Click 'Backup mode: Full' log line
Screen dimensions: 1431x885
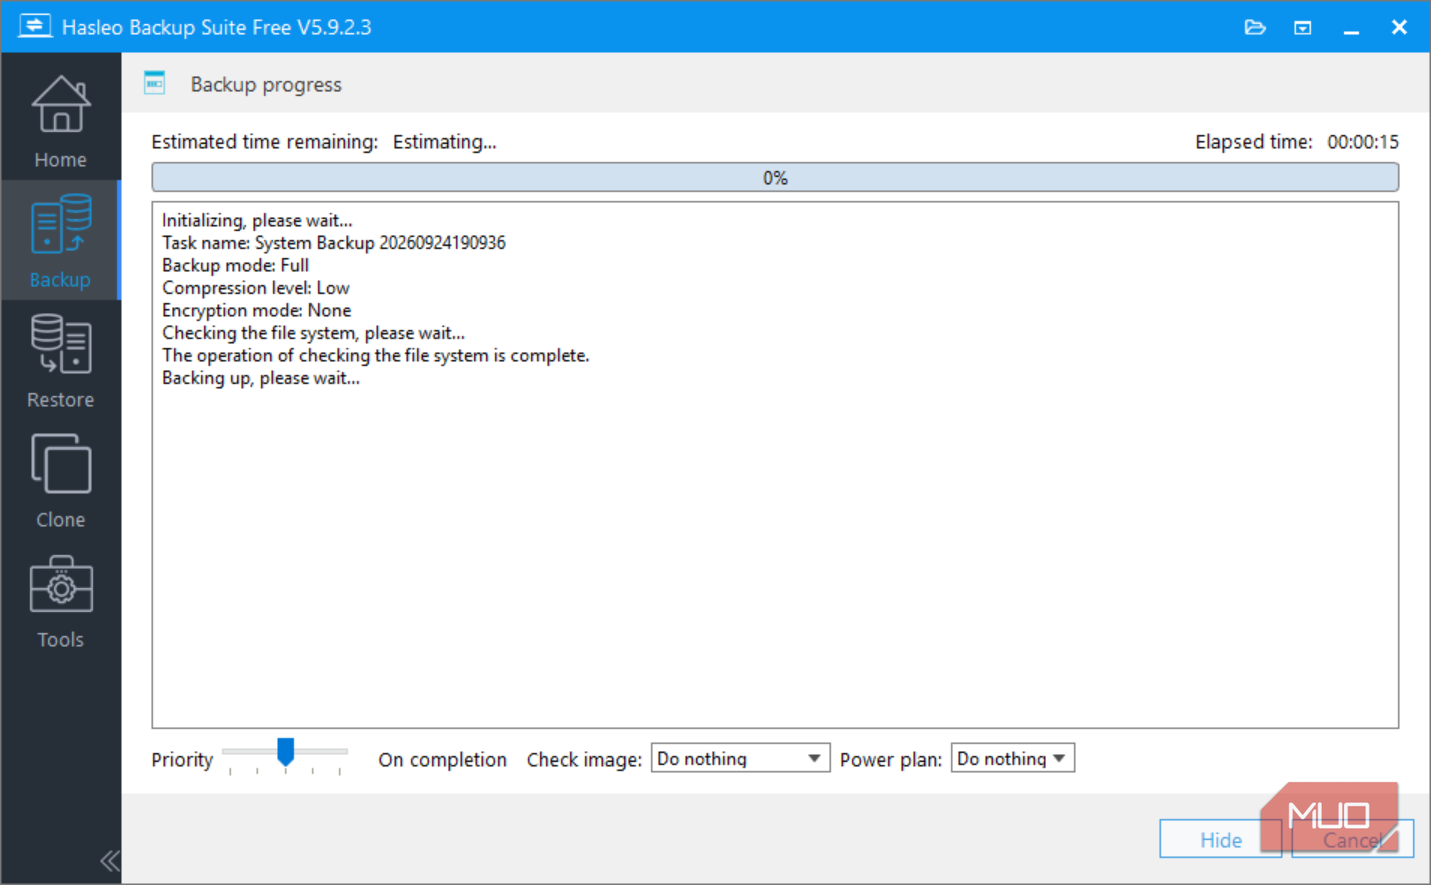[x=235, y=265]
